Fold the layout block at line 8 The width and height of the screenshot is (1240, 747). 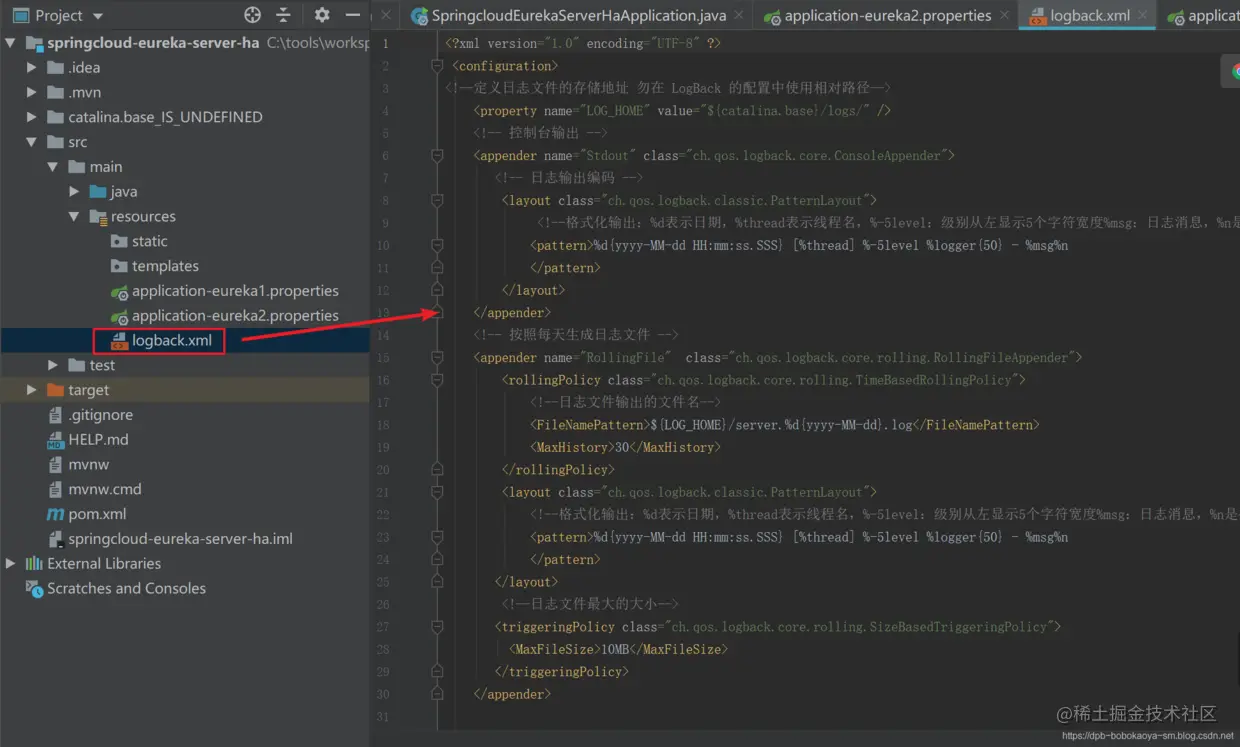click(437, 200)
